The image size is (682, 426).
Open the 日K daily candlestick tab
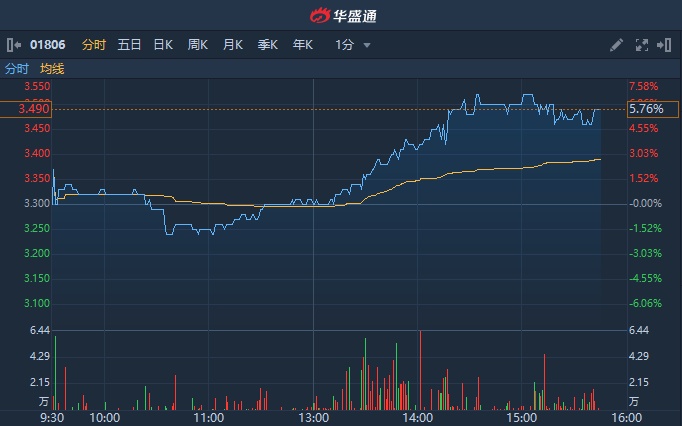point(163,45)
